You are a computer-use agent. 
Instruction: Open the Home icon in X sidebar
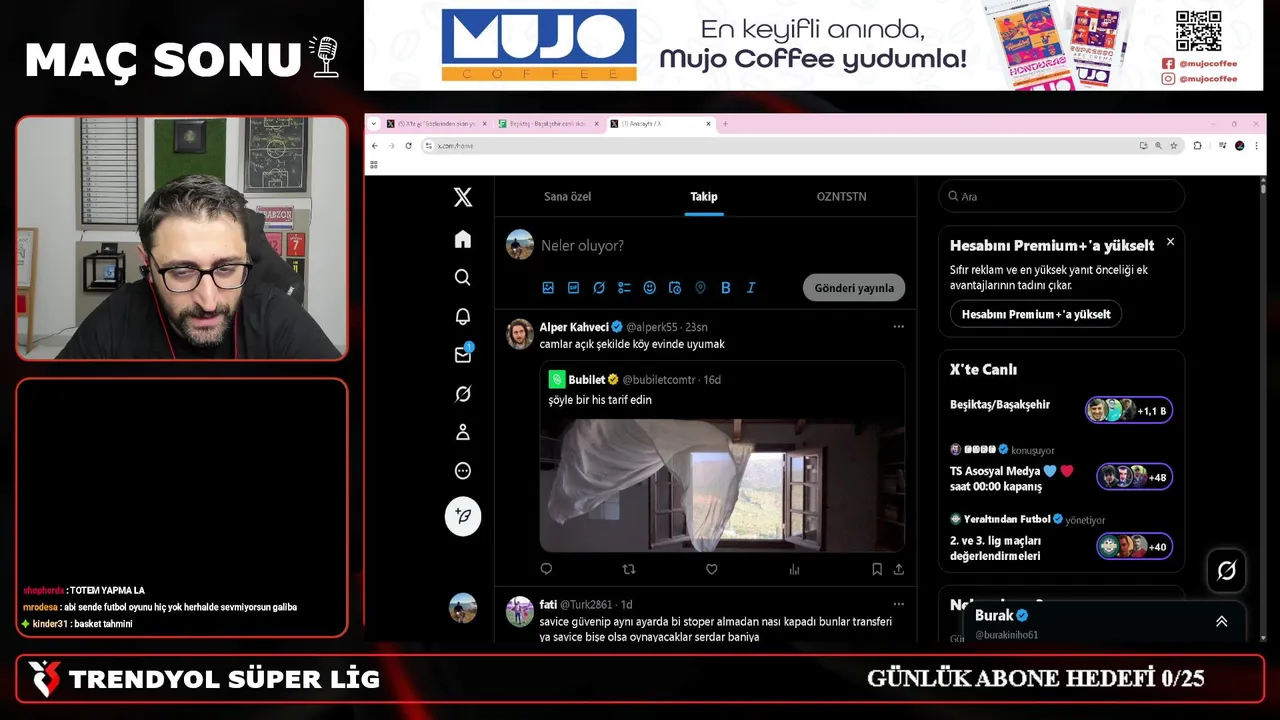point(463,239)
